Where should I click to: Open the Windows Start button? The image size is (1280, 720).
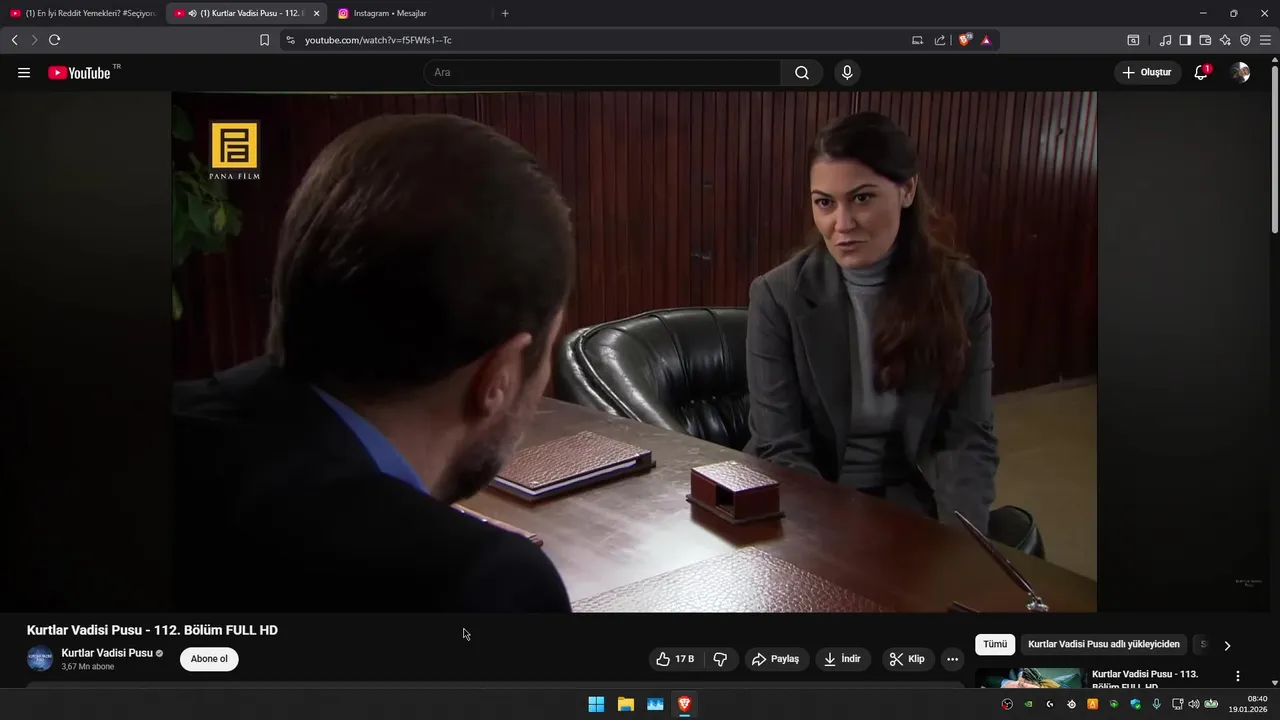pos(596,704)
